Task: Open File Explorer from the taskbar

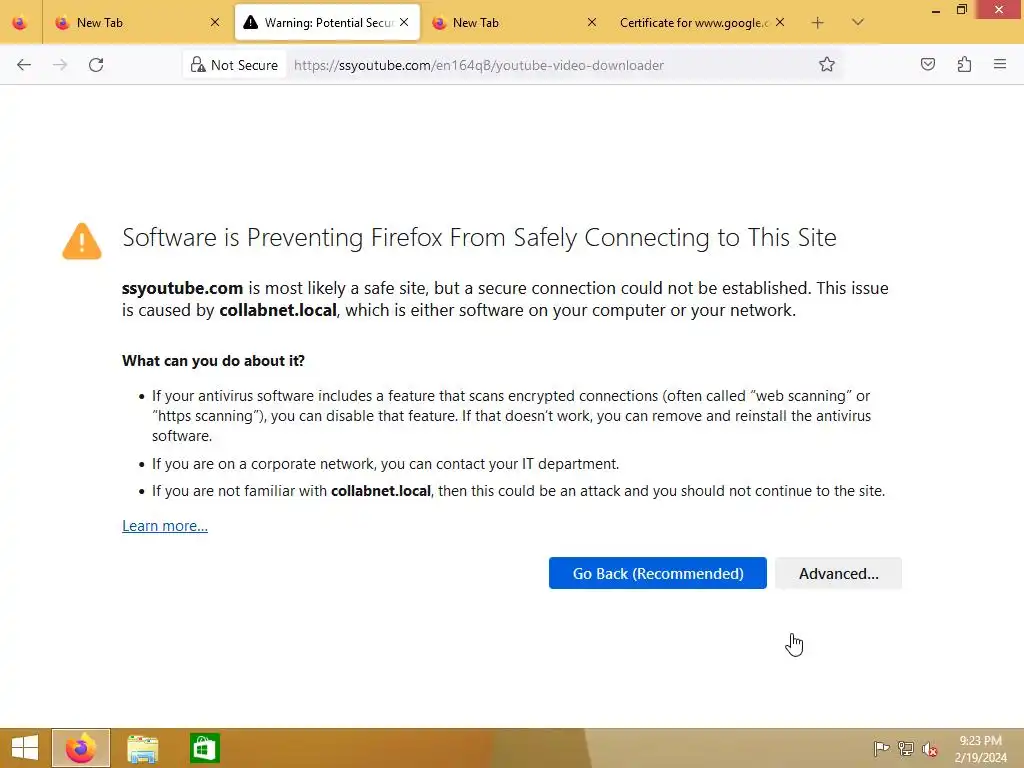Action: (x=143, y=748)
